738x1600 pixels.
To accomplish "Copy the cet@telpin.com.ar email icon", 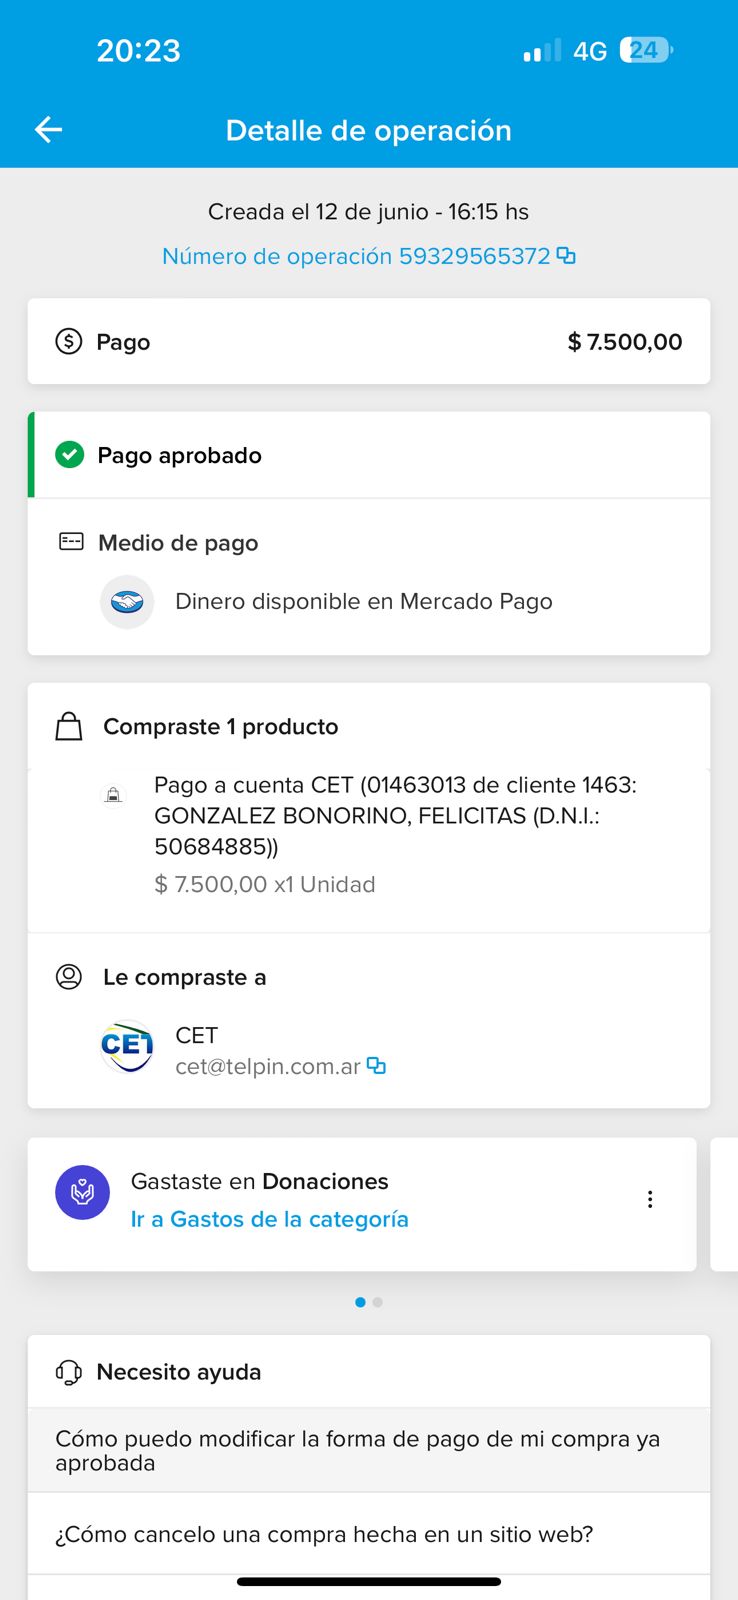I will 376,1066.
